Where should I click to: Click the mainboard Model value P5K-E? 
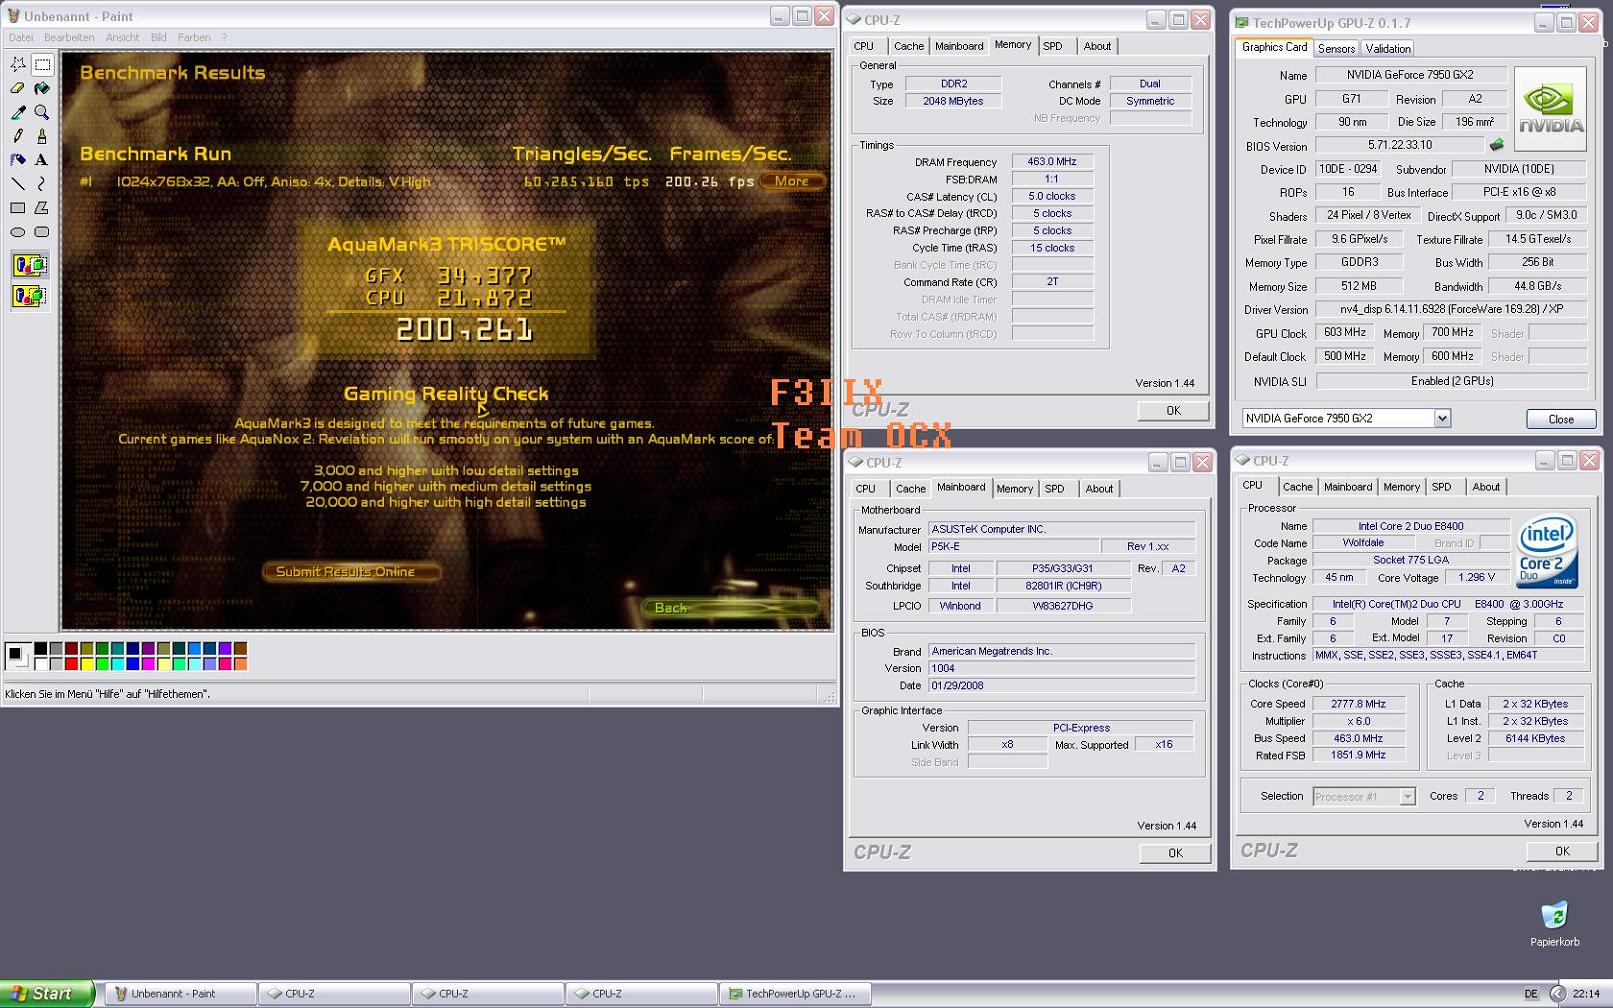click(x=1012, y=547)
